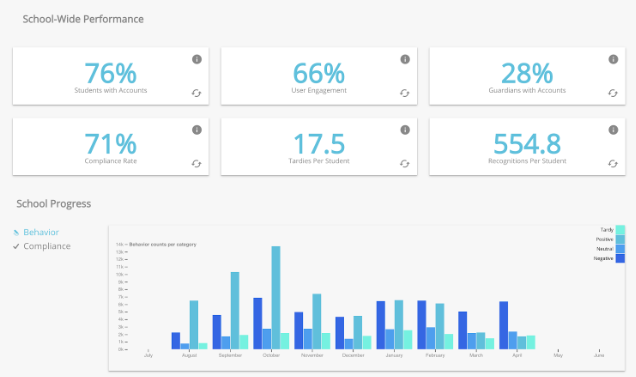Screen dimensions: 636x377
Task: Click the Negative legend label
Action: [x=604, y=259]
